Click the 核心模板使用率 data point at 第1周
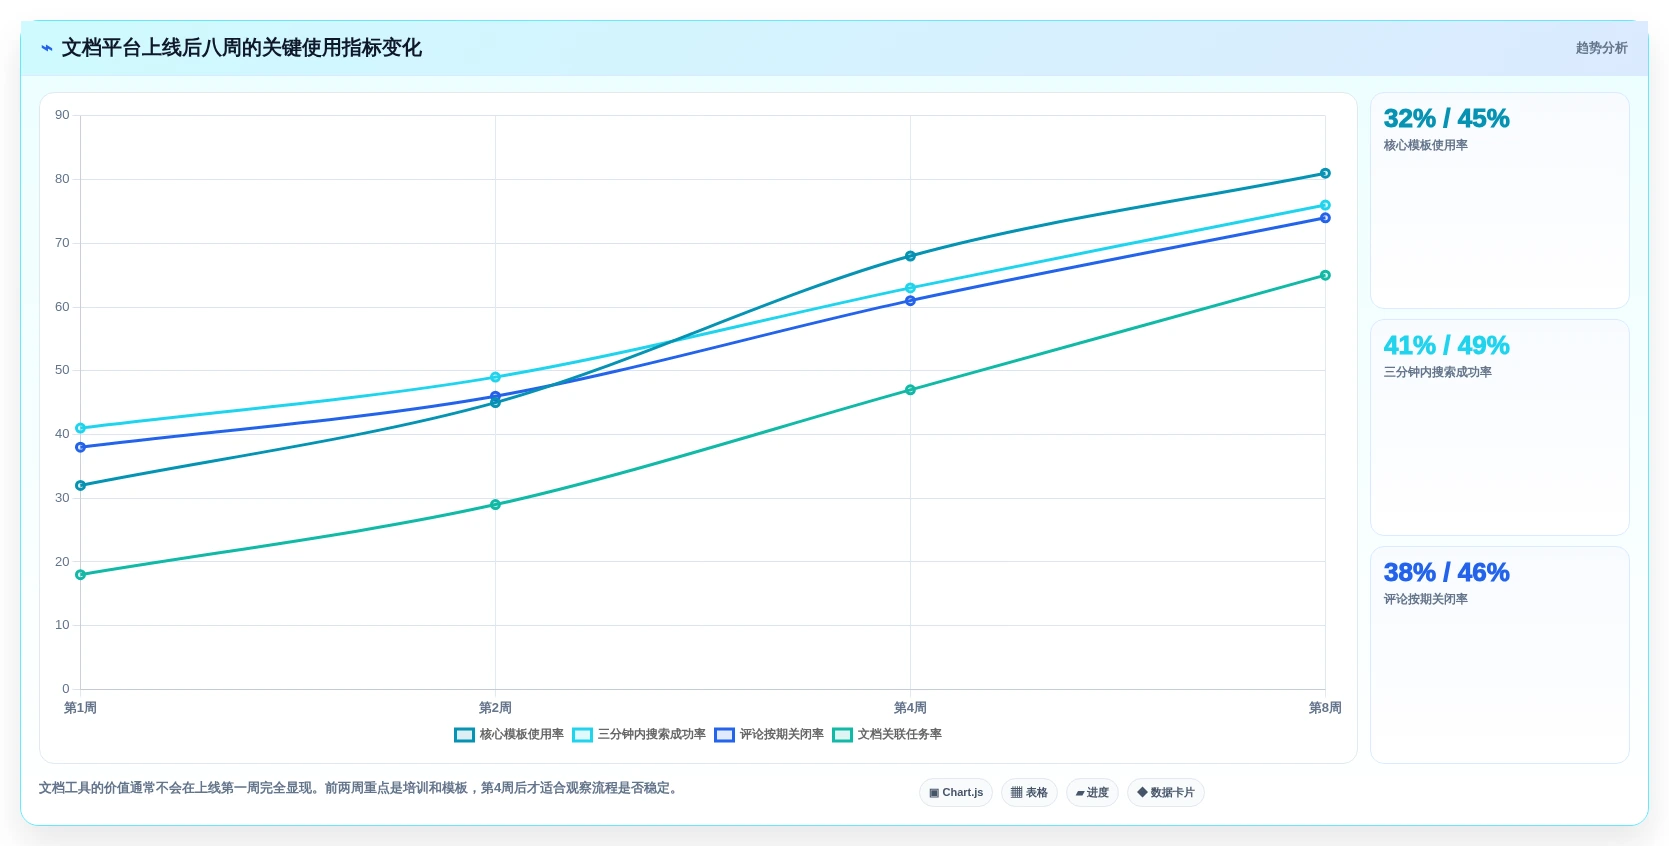 (80, 486)
